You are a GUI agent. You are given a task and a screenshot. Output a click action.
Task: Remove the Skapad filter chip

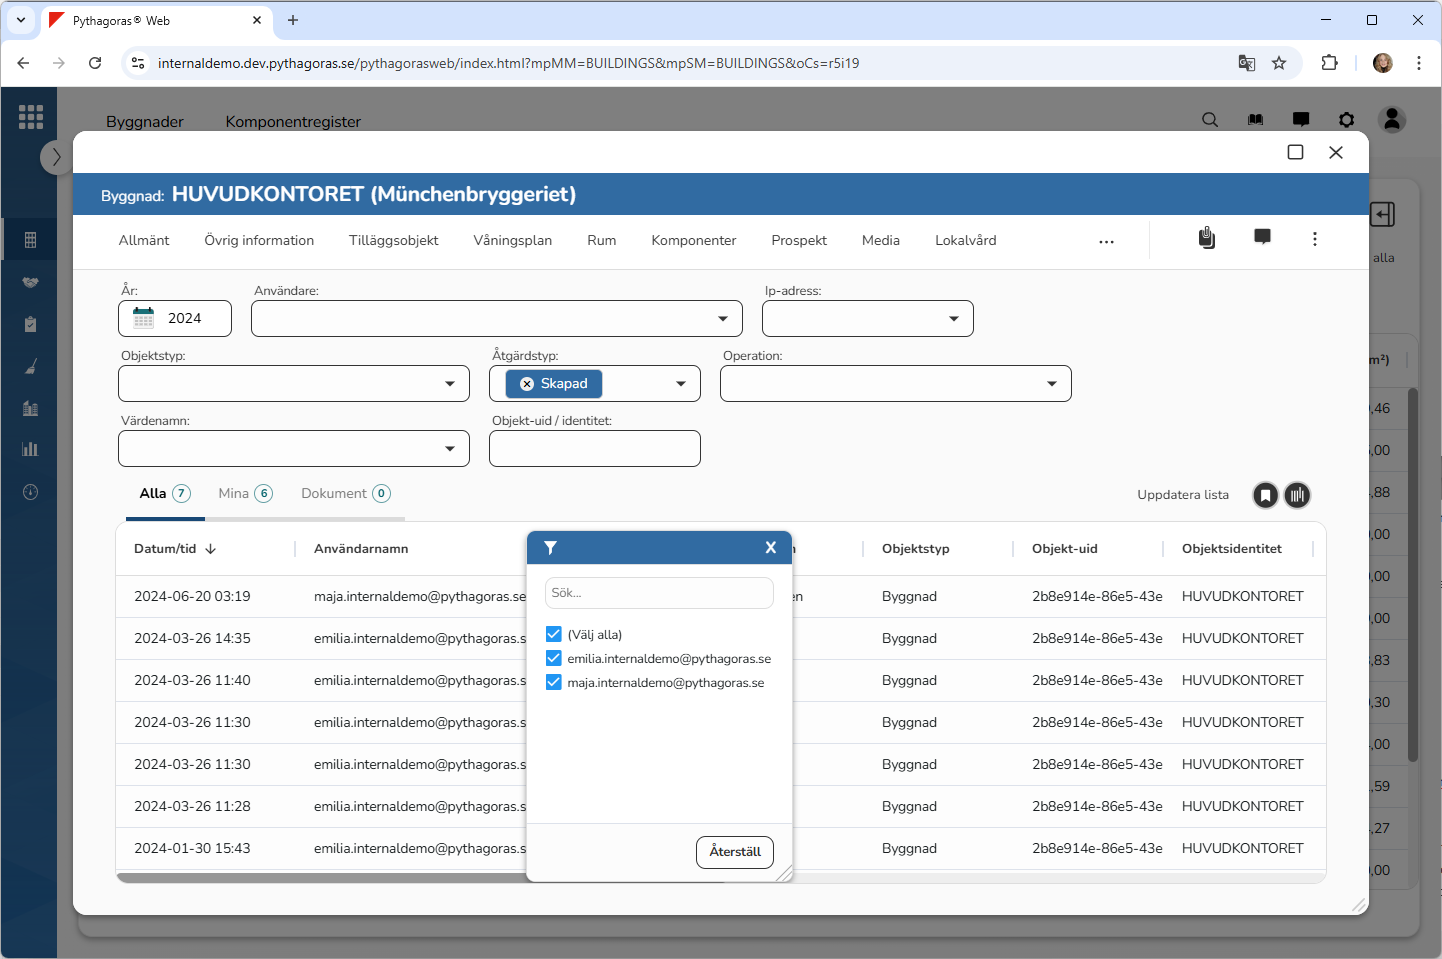(527, 384)
